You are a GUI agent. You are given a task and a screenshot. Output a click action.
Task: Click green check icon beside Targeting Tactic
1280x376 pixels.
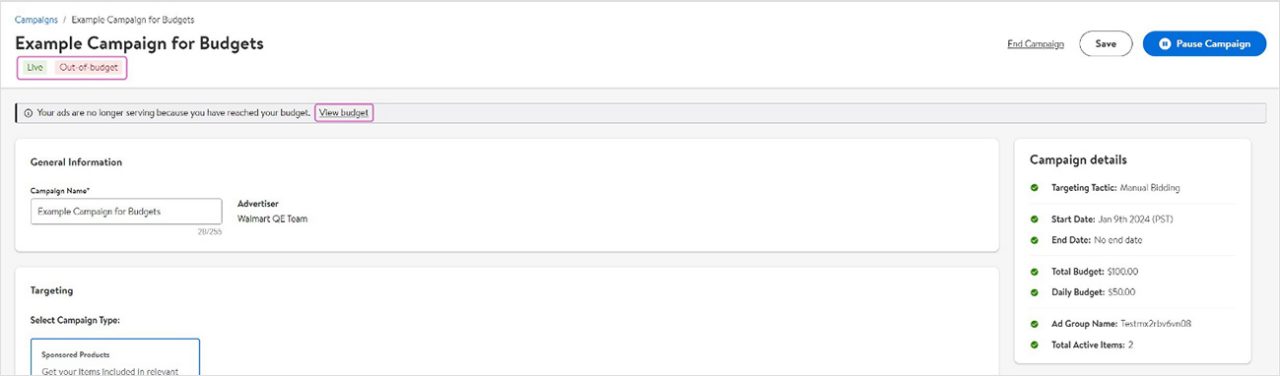click(1034, 187)
